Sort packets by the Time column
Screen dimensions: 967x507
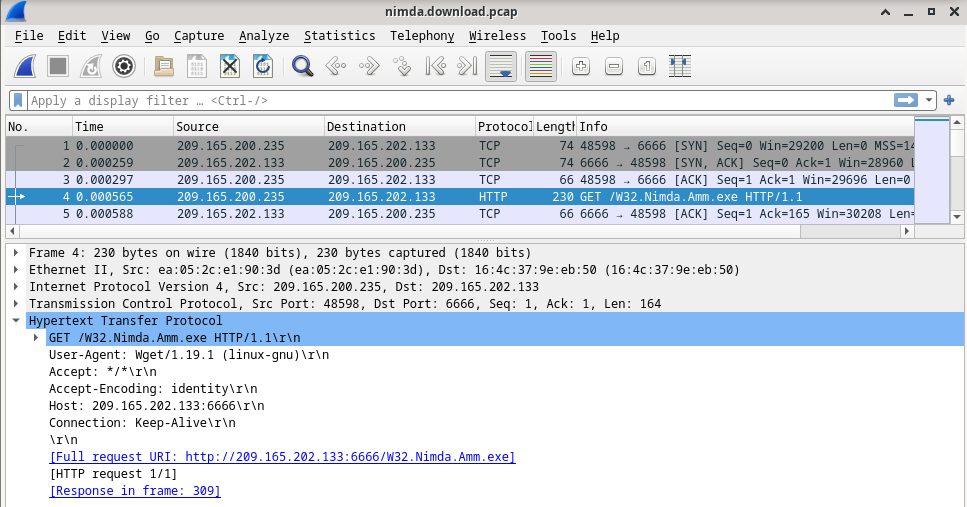coord(123,126)
